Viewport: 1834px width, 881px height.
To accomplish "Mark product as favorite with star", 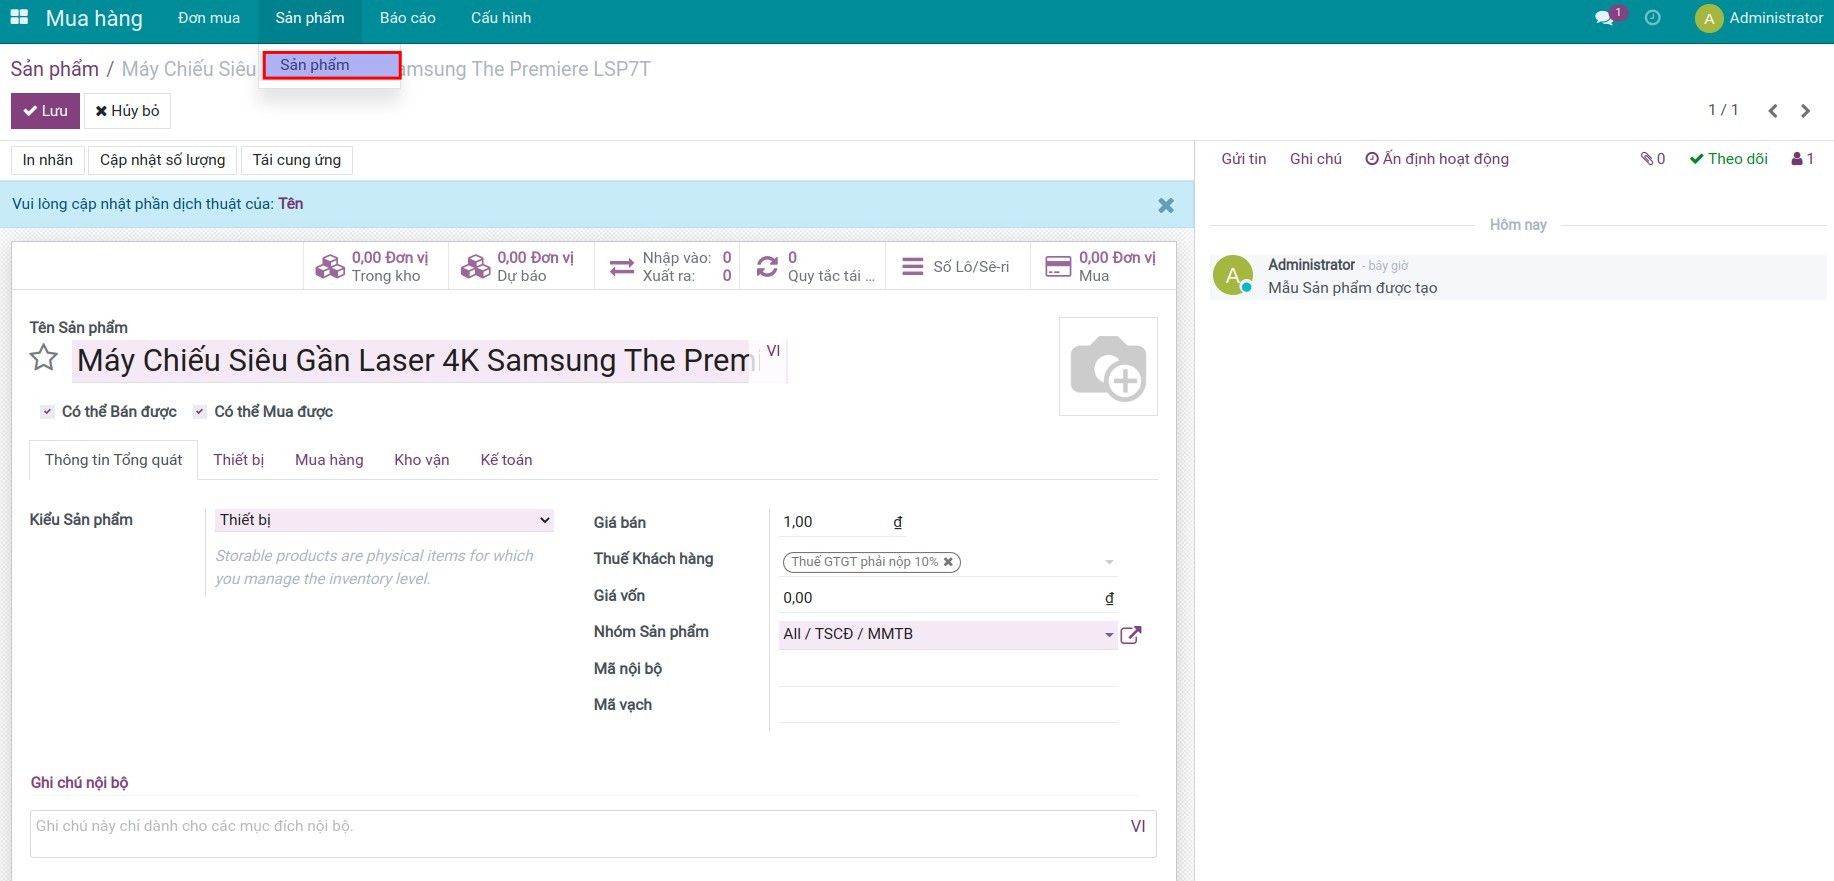I will click(44, 358).
